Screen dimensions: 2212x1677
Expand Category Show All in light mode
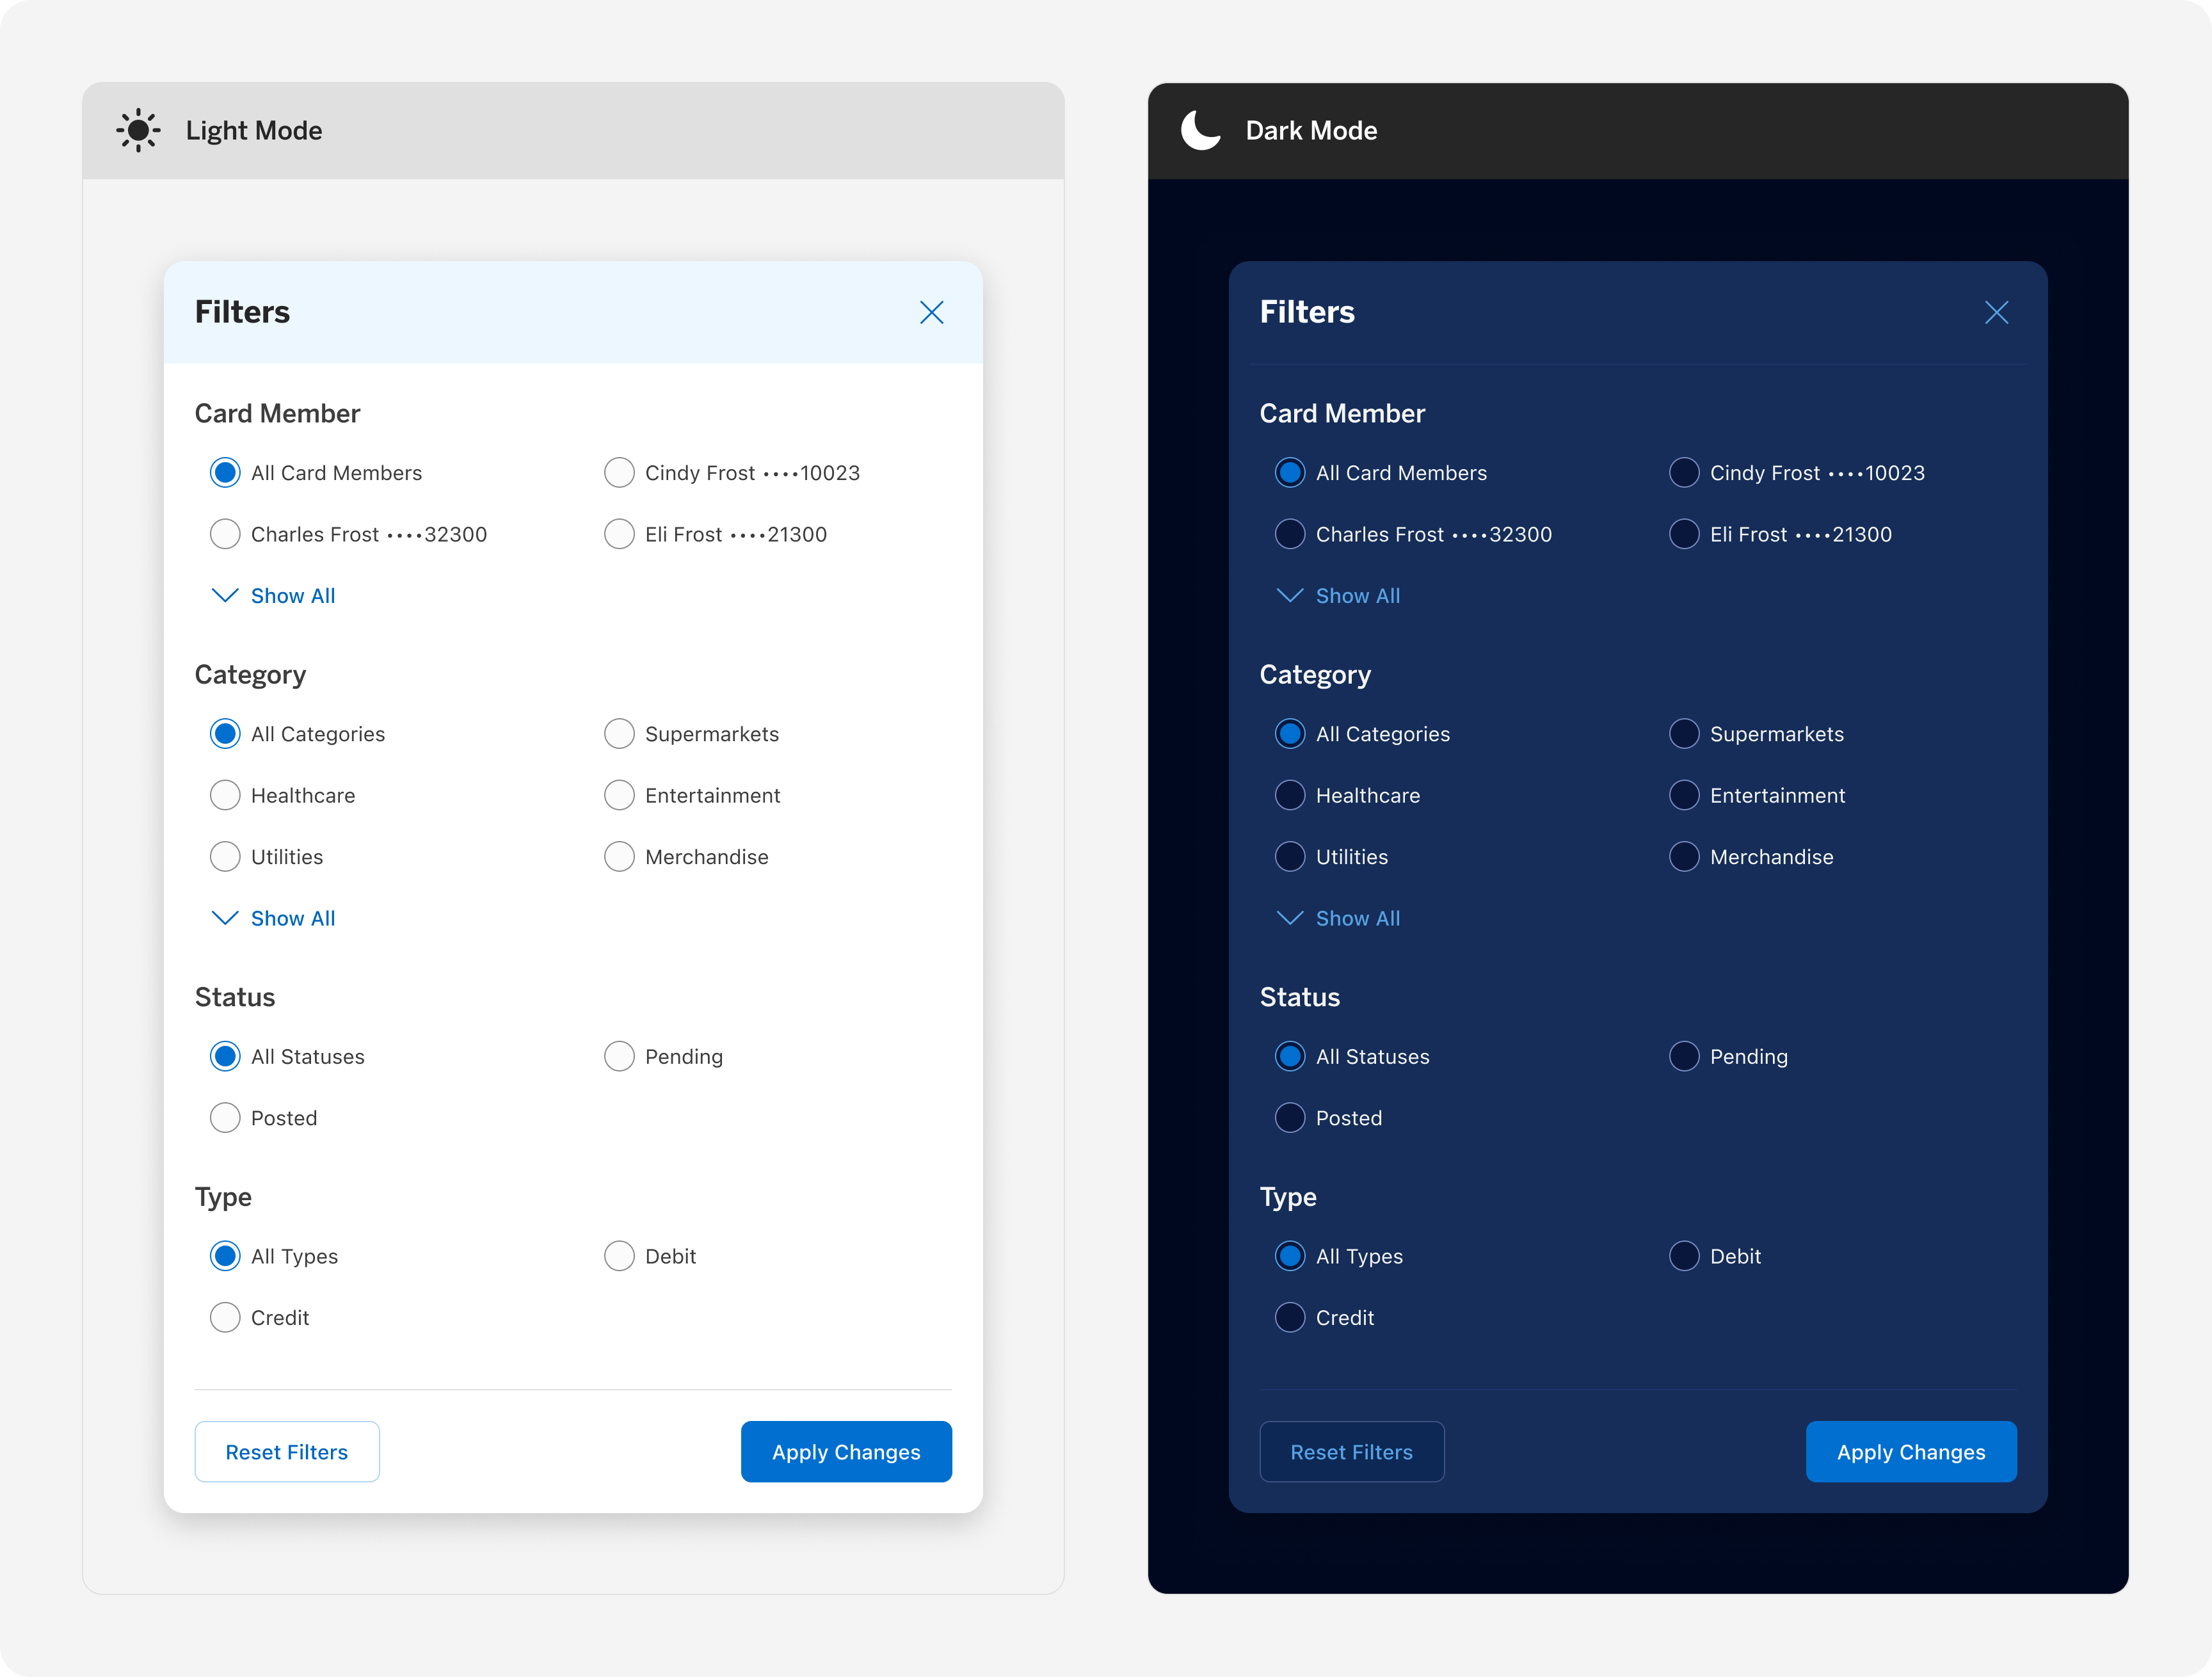pyautogui.click(x=274, y=918)
